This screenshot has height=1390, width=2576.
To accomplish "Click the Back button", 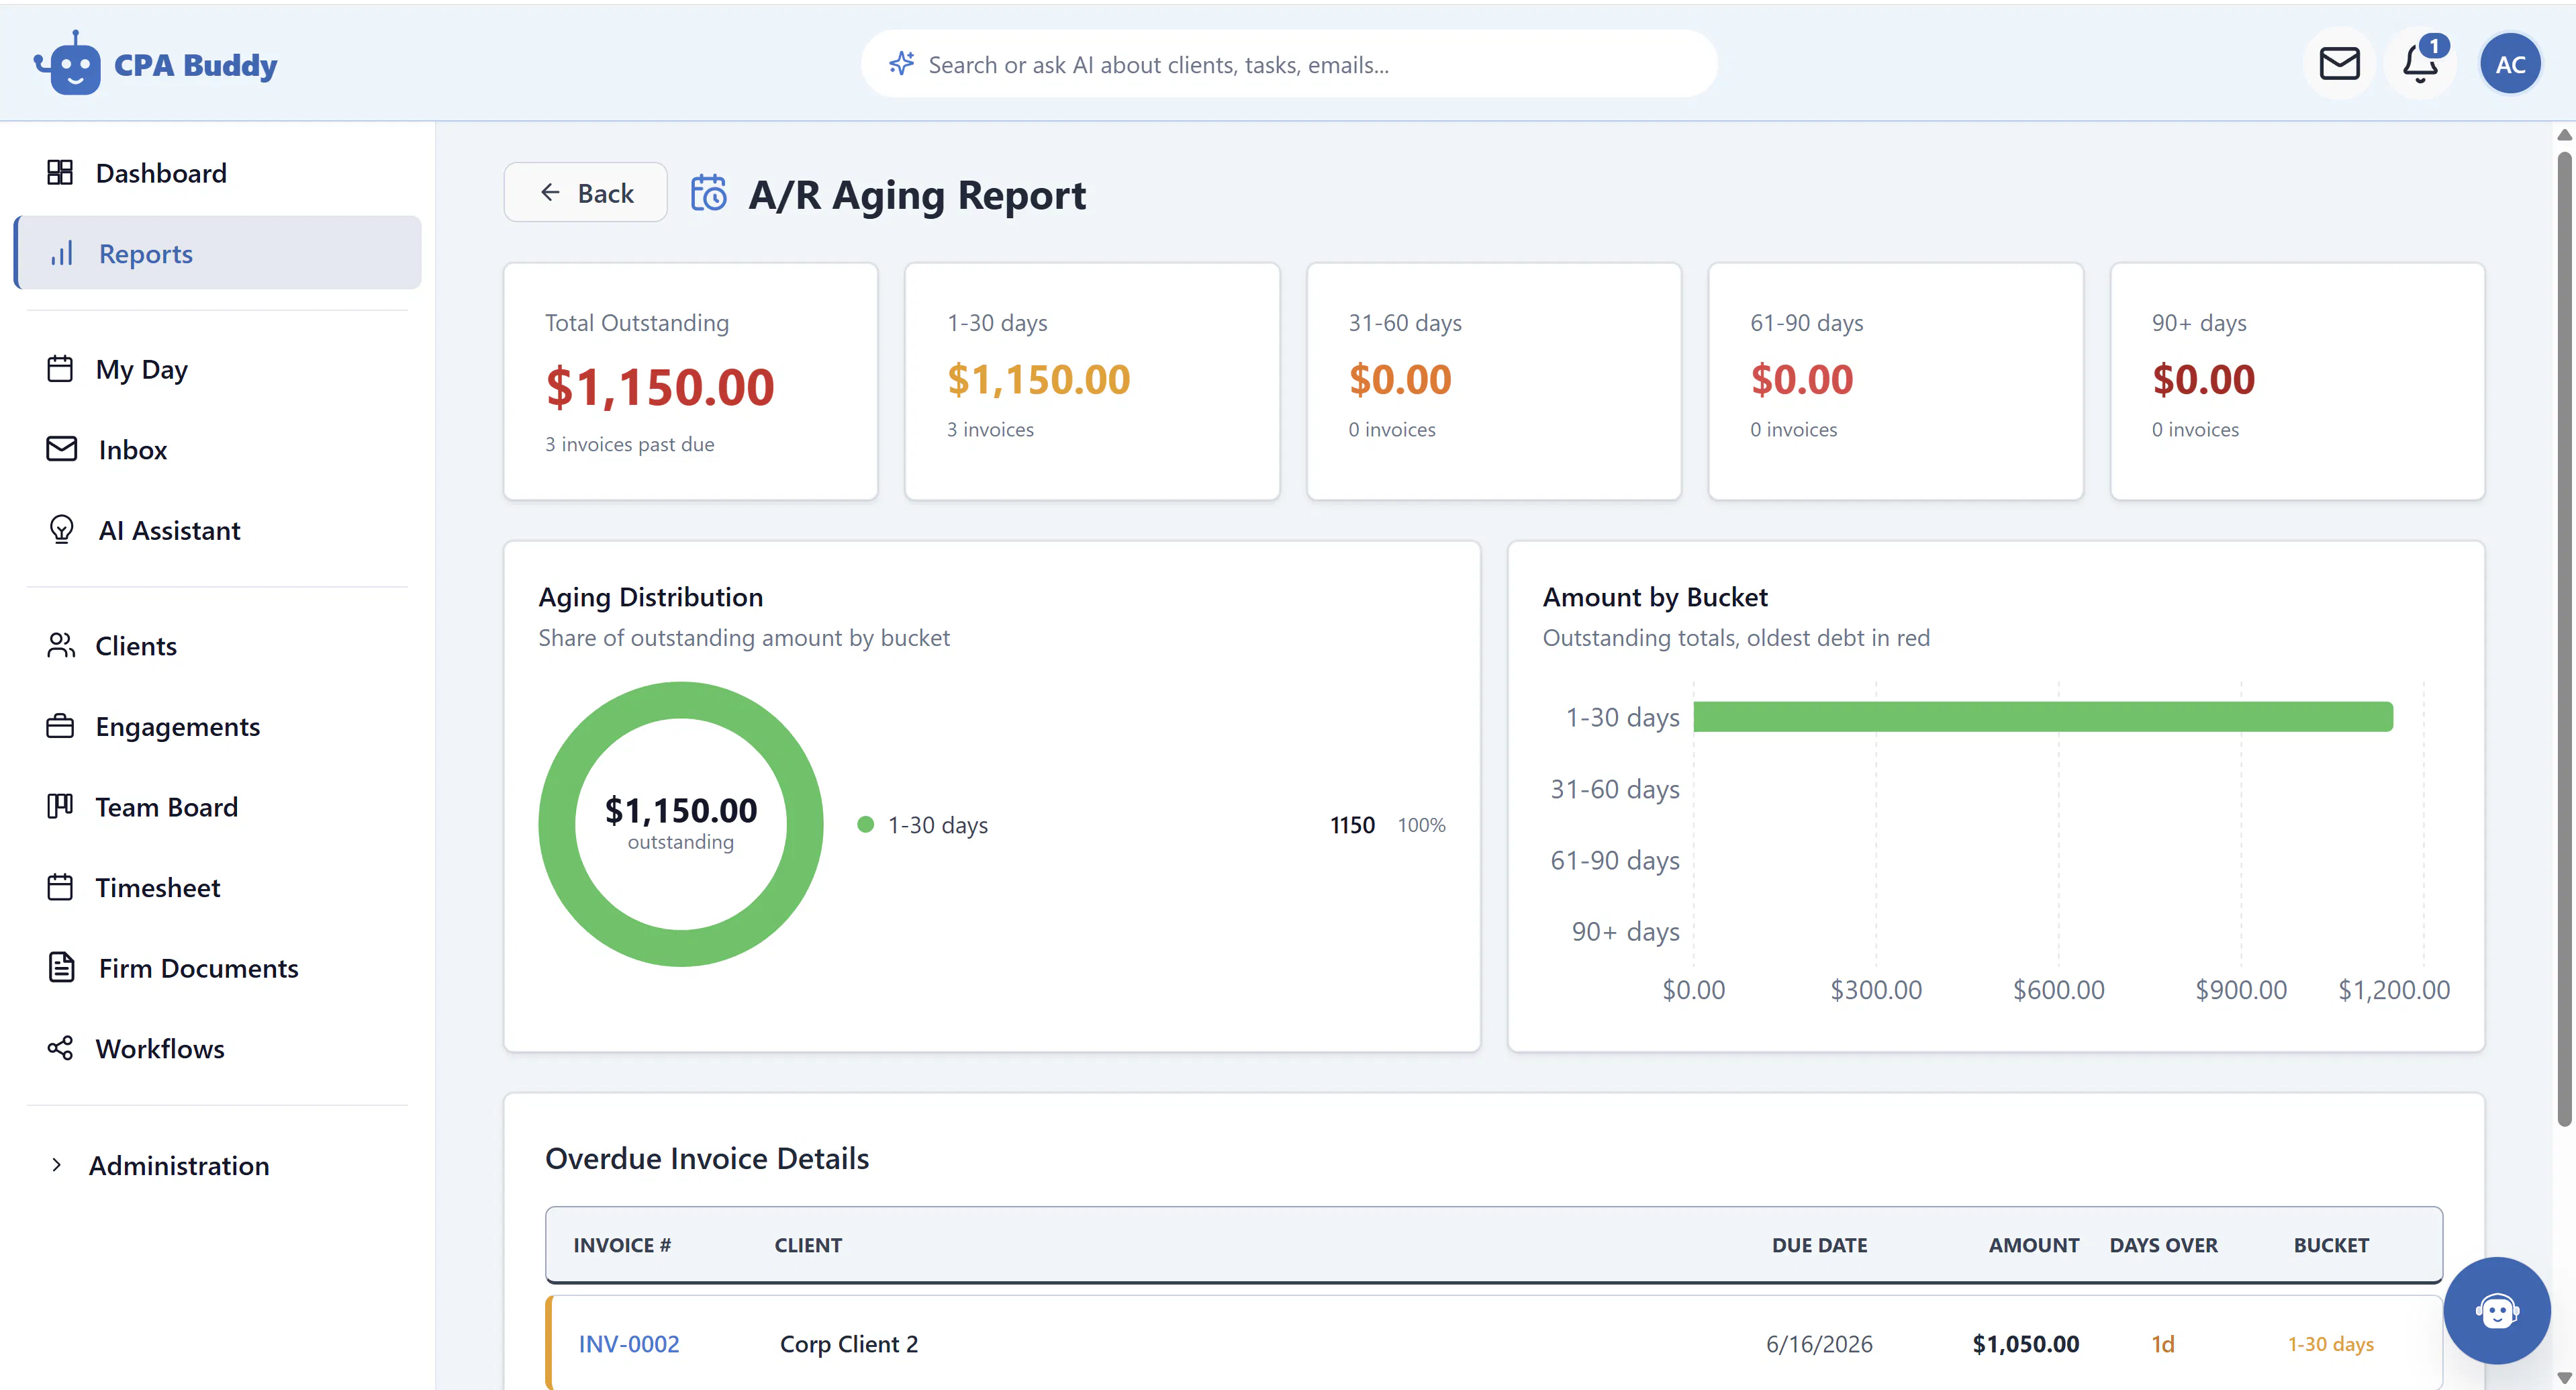I will pyautogui.click(x=585, y=192).
